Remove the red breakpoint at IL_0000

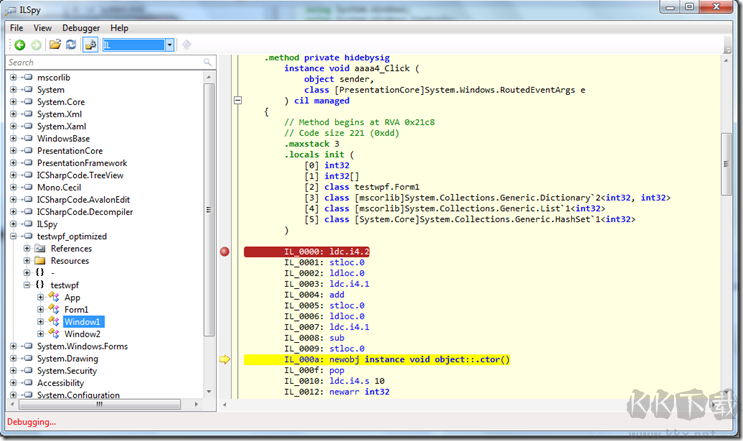pyautogui.click(x=224, y=252)
